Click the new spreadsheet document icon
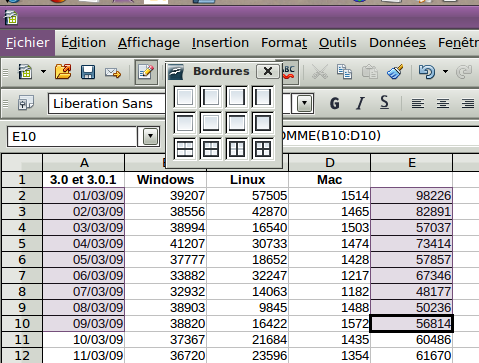 click(25, 72)
